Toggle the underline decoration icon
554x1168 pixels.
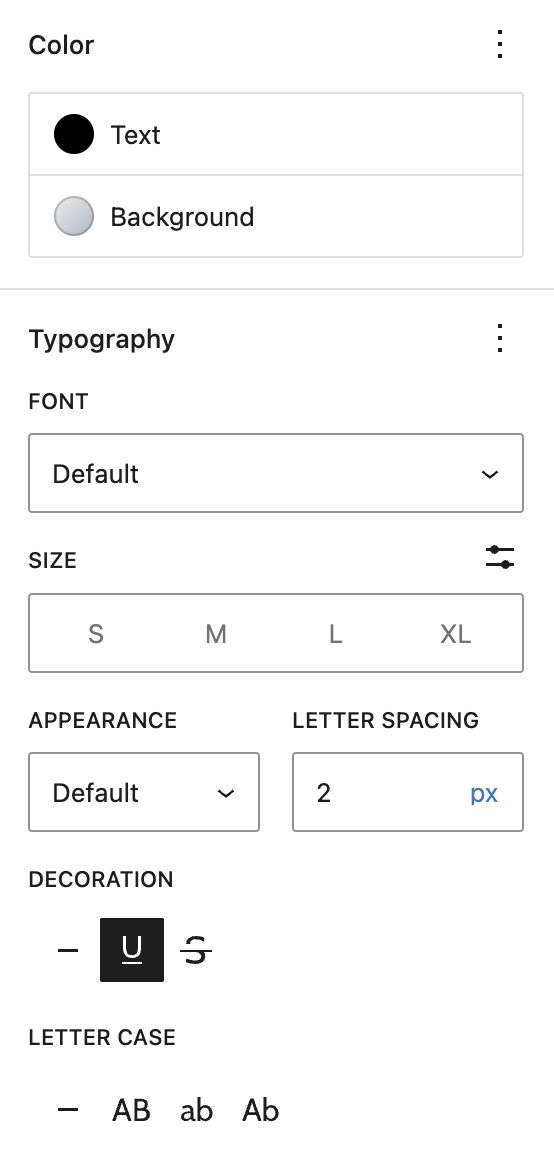pyautogui.click(x=132, y=950)
